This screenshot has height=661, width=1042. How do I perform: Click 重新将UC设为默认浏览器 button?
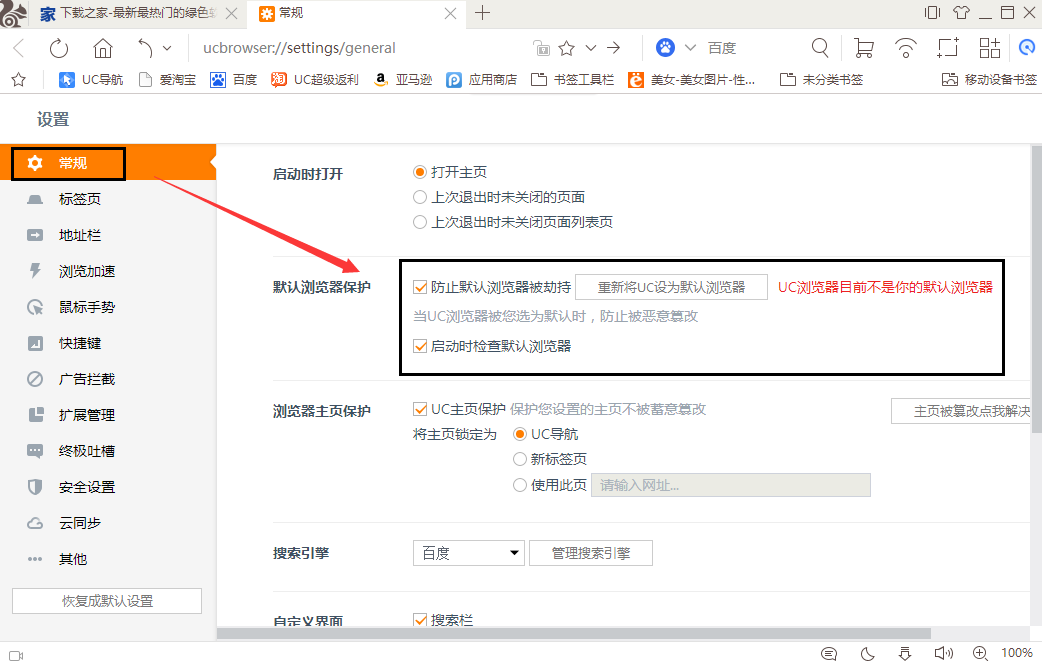670,287
